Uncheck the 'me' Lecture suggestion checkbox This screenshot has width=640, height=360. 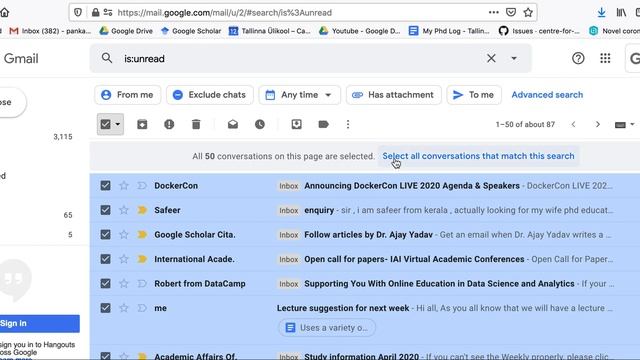point(105,308)
